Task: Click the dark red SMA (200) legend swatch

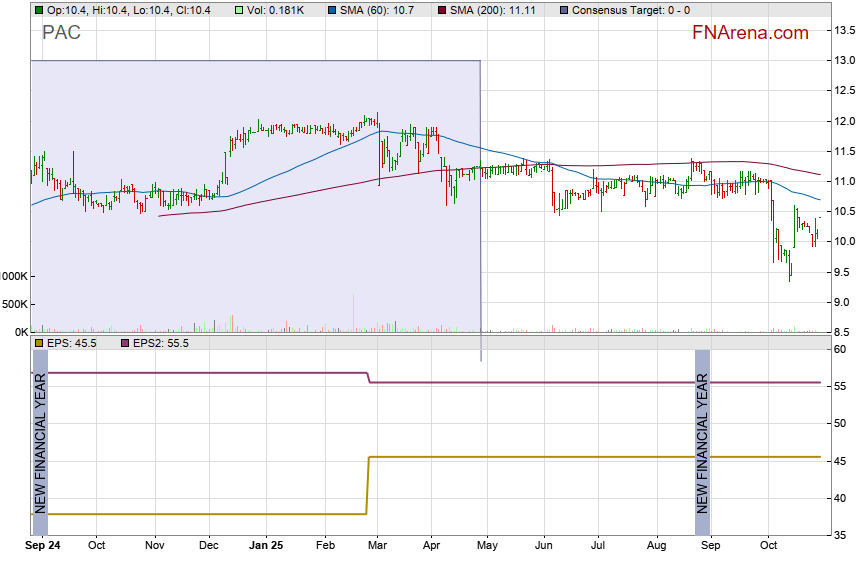Action: coord(443,10)
